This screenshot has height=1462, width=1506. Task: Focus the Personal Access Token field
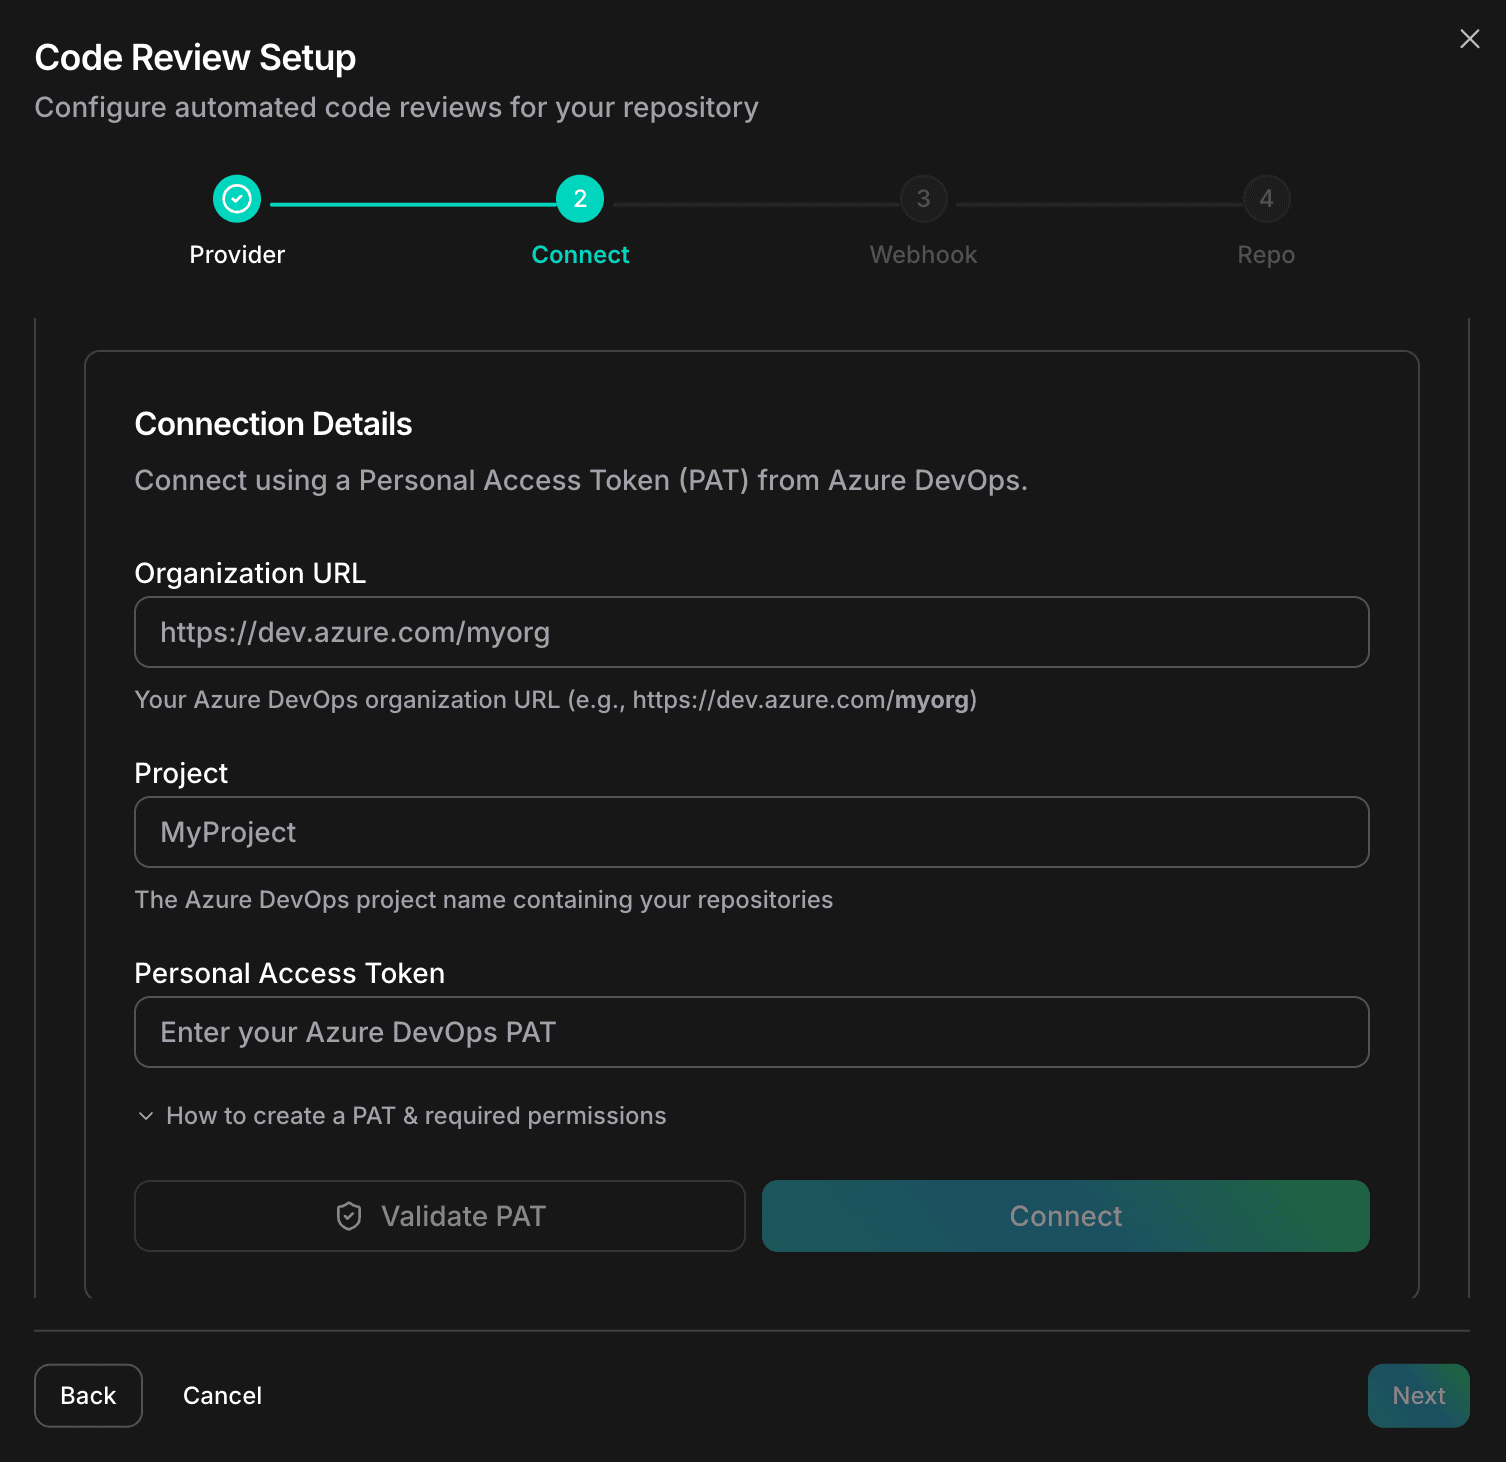tap(751, 1032)
